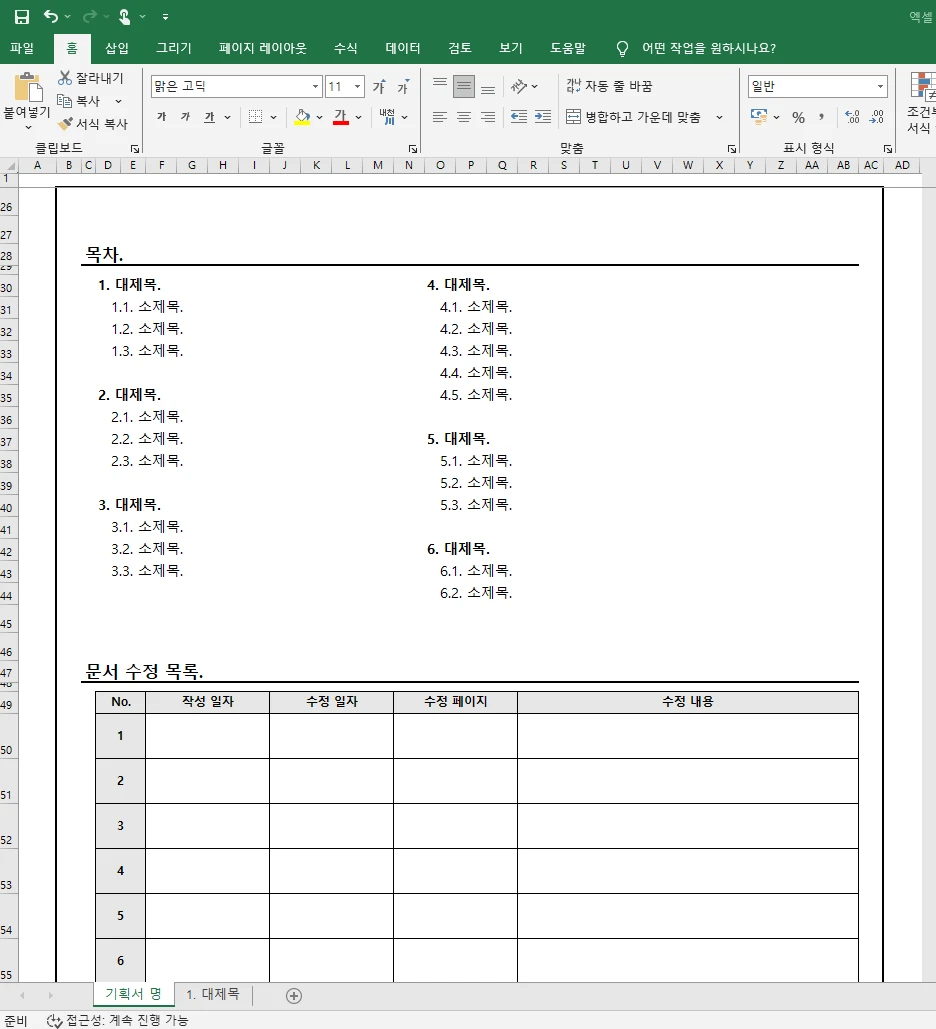Click the Redo arrow icon

click(89, 16)
